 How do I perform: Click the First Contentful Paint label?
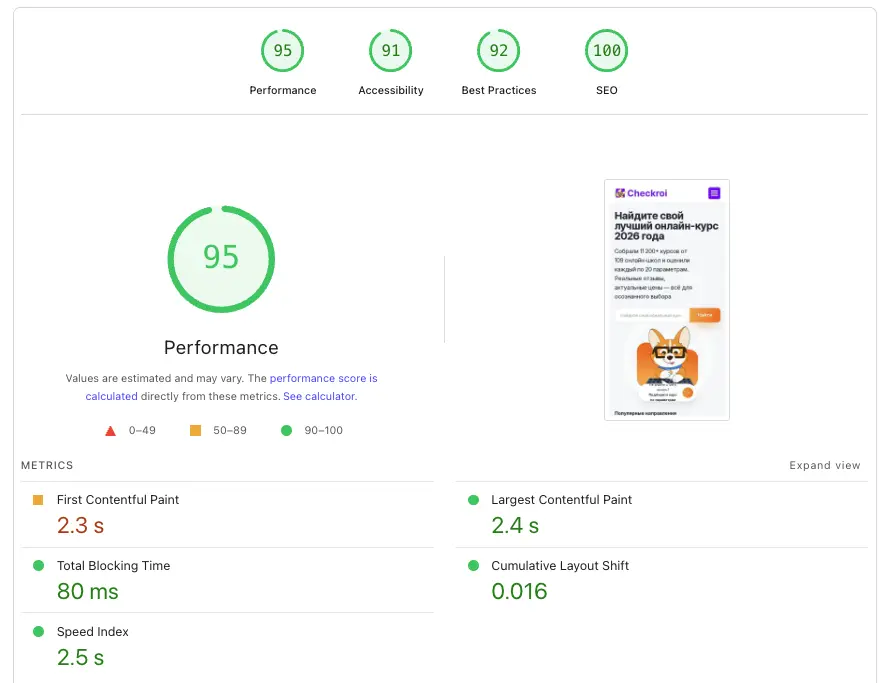[x=118, y=500]
